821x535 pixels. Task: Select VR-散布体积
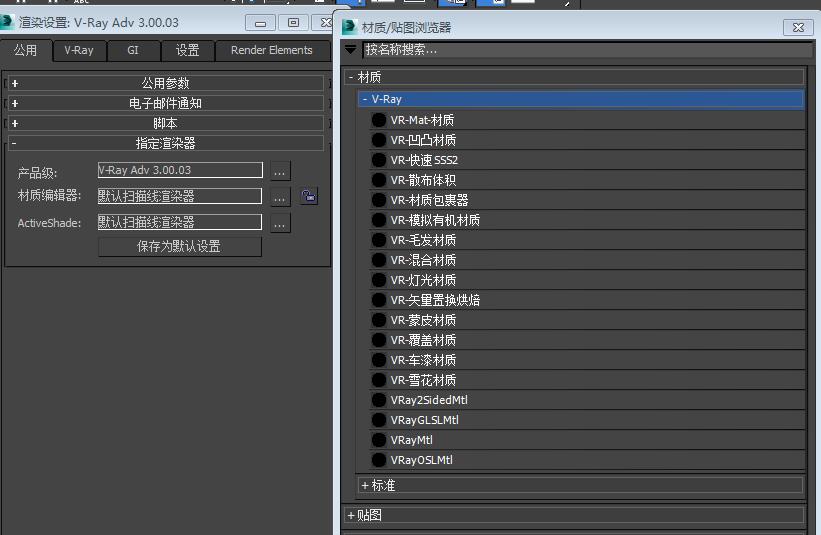pos(587,180)
